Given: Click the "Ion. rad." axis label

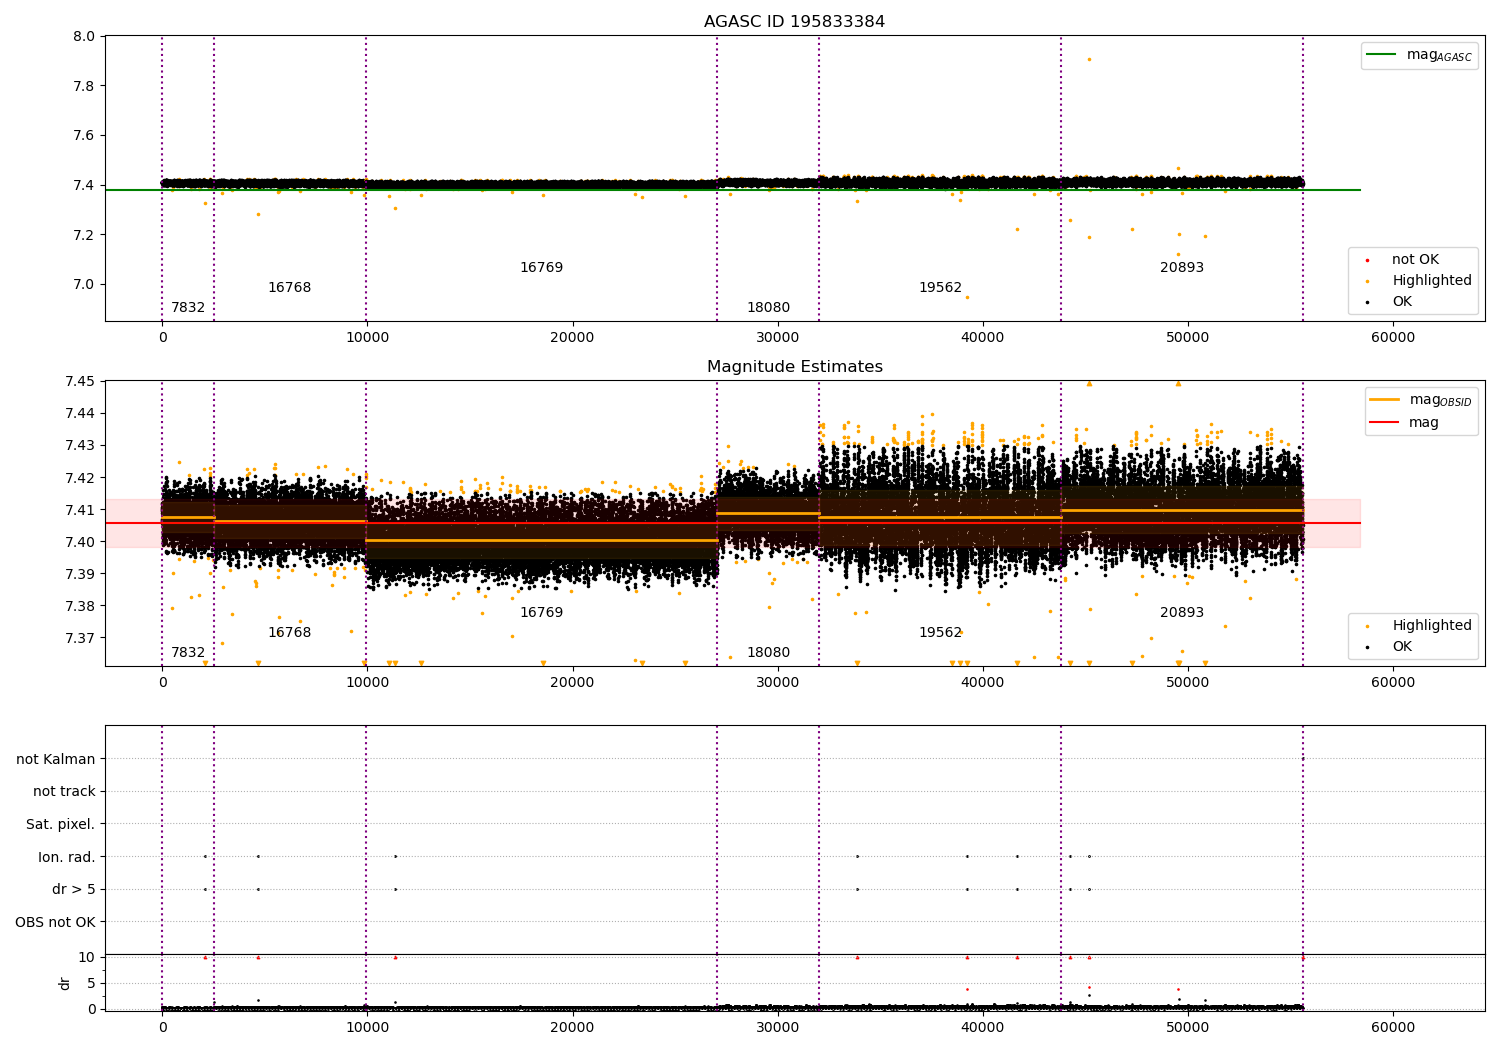Looking at the screenshot, I should [67, 857].
